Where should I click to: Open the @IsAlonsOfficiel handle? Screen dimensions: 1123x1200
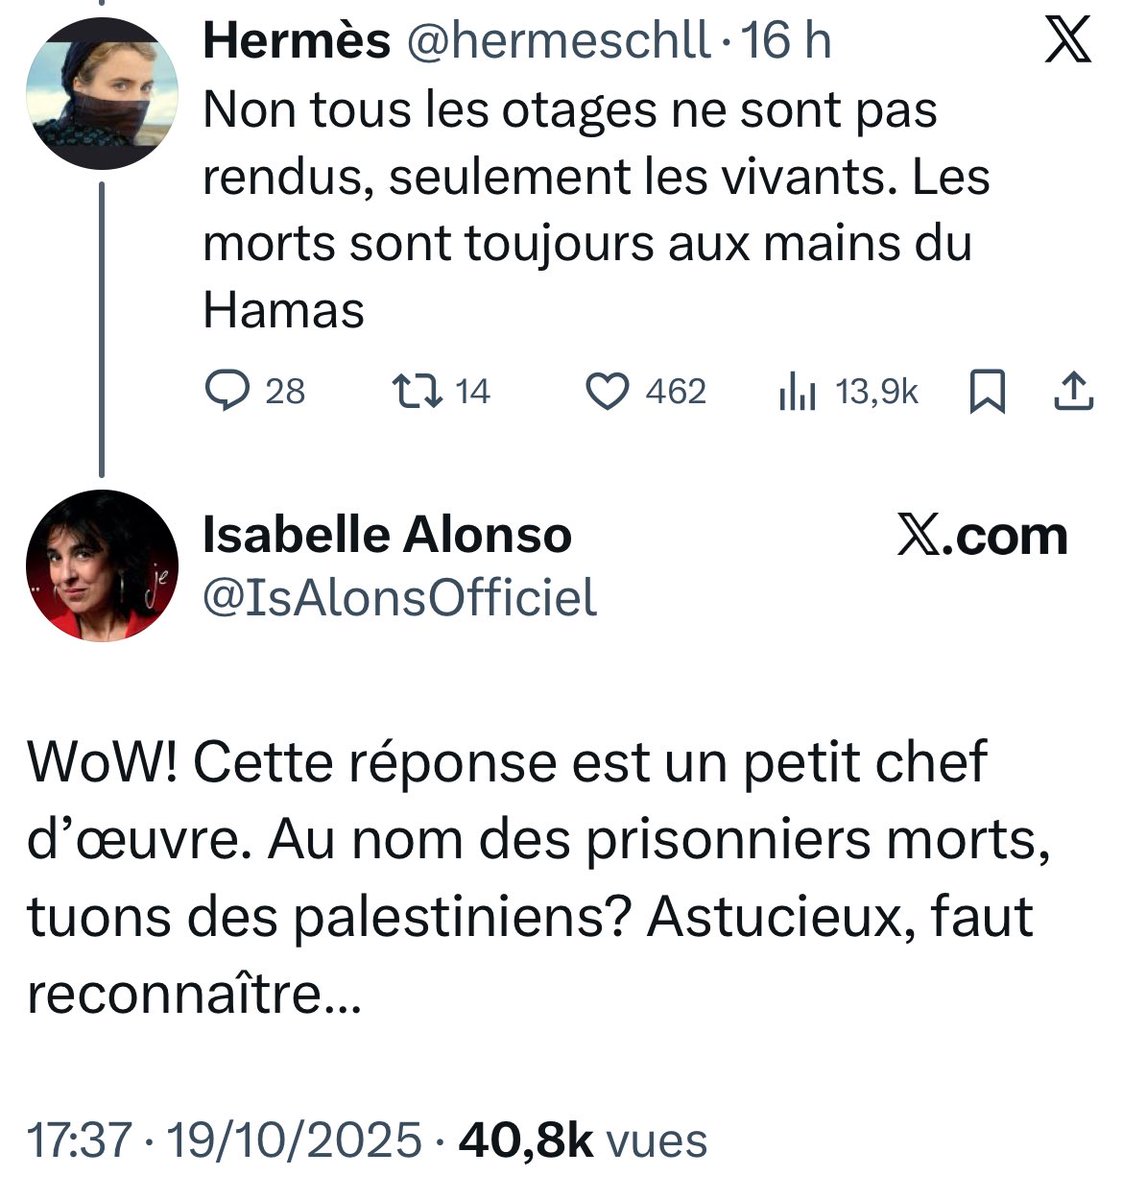tap(400, 597)
